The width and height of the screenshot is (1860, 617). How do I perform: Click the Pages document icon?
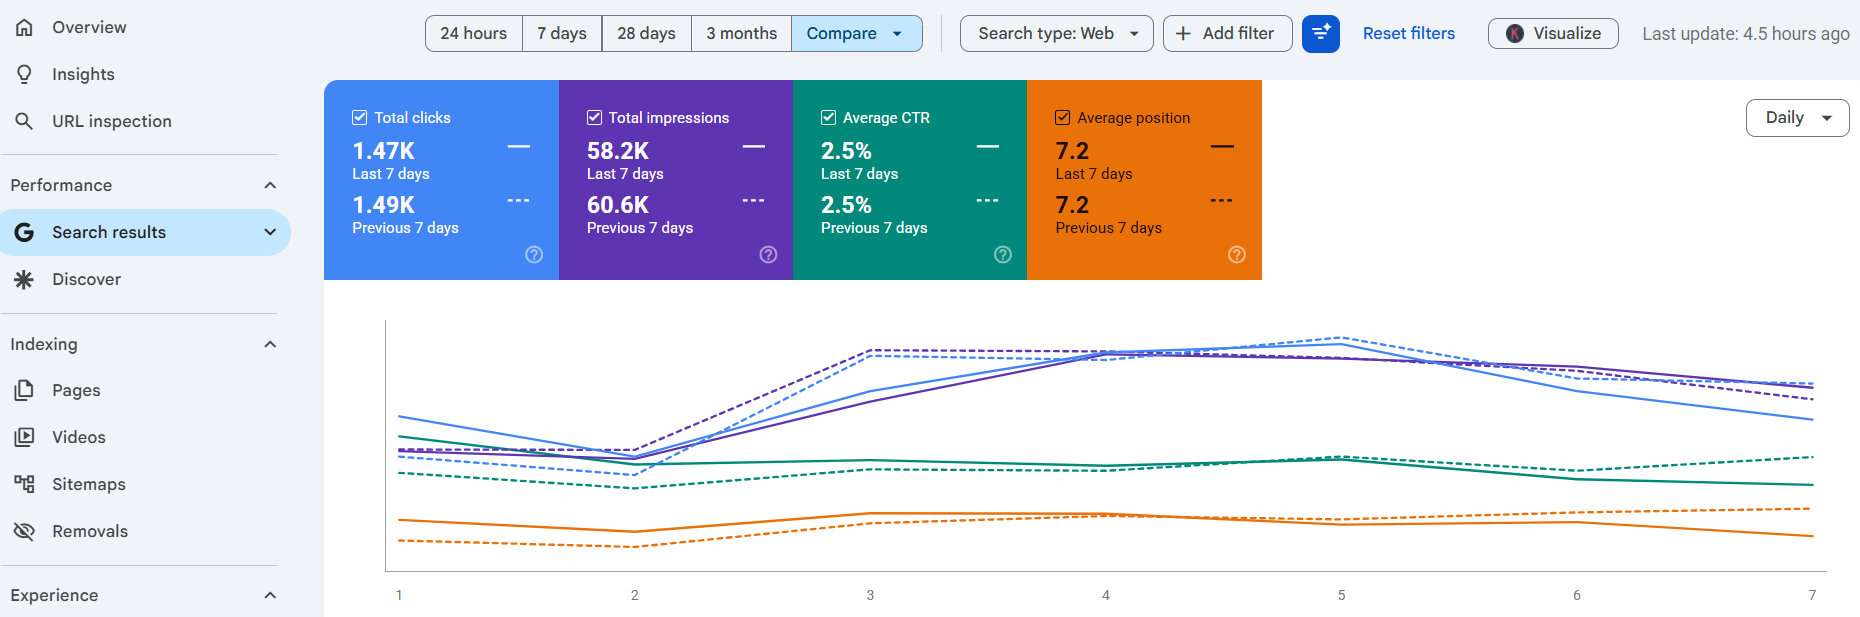(24, 390)
